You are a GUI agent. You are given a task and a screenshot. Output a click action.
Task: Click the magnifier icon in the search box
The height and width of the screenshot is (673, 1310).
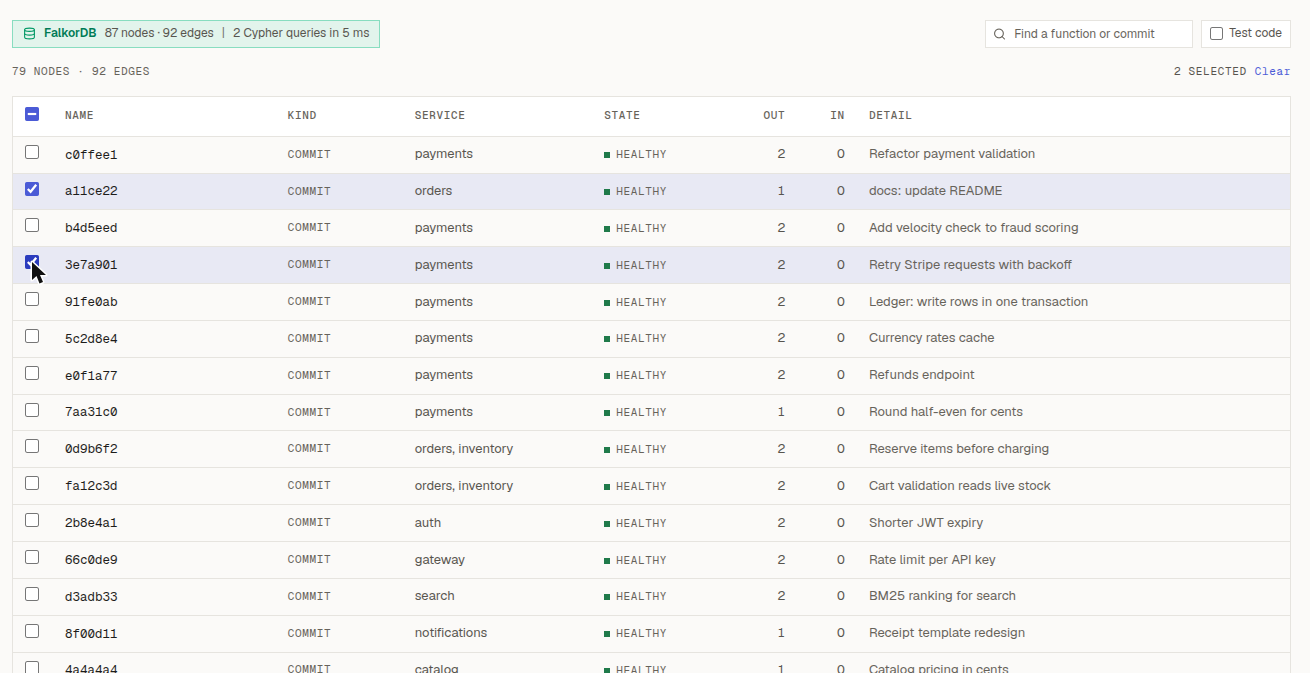pyautogui.click(x=999, y=34)
